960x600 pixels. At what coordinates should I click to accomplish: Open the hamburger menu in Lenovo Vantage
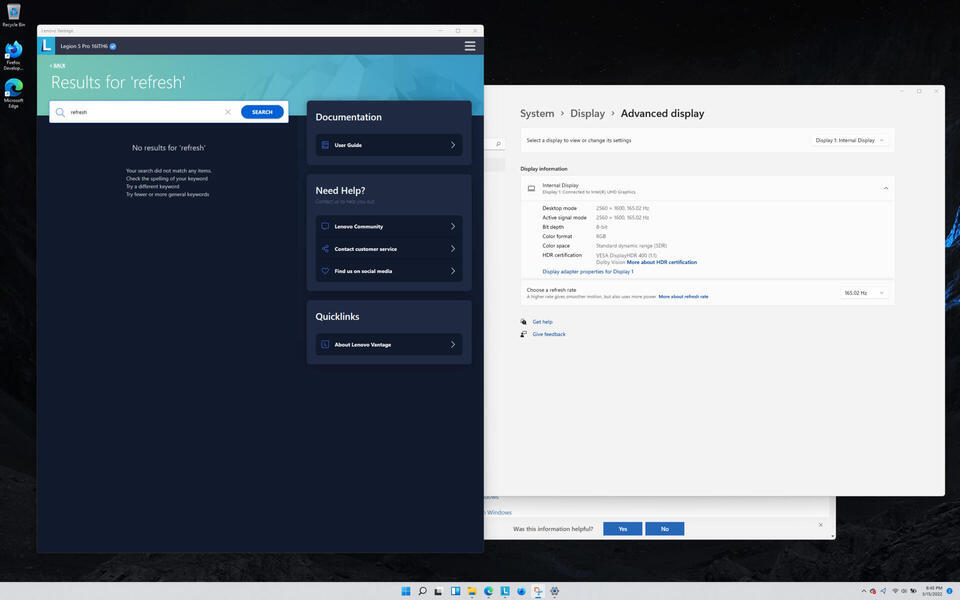pos(470,46)
